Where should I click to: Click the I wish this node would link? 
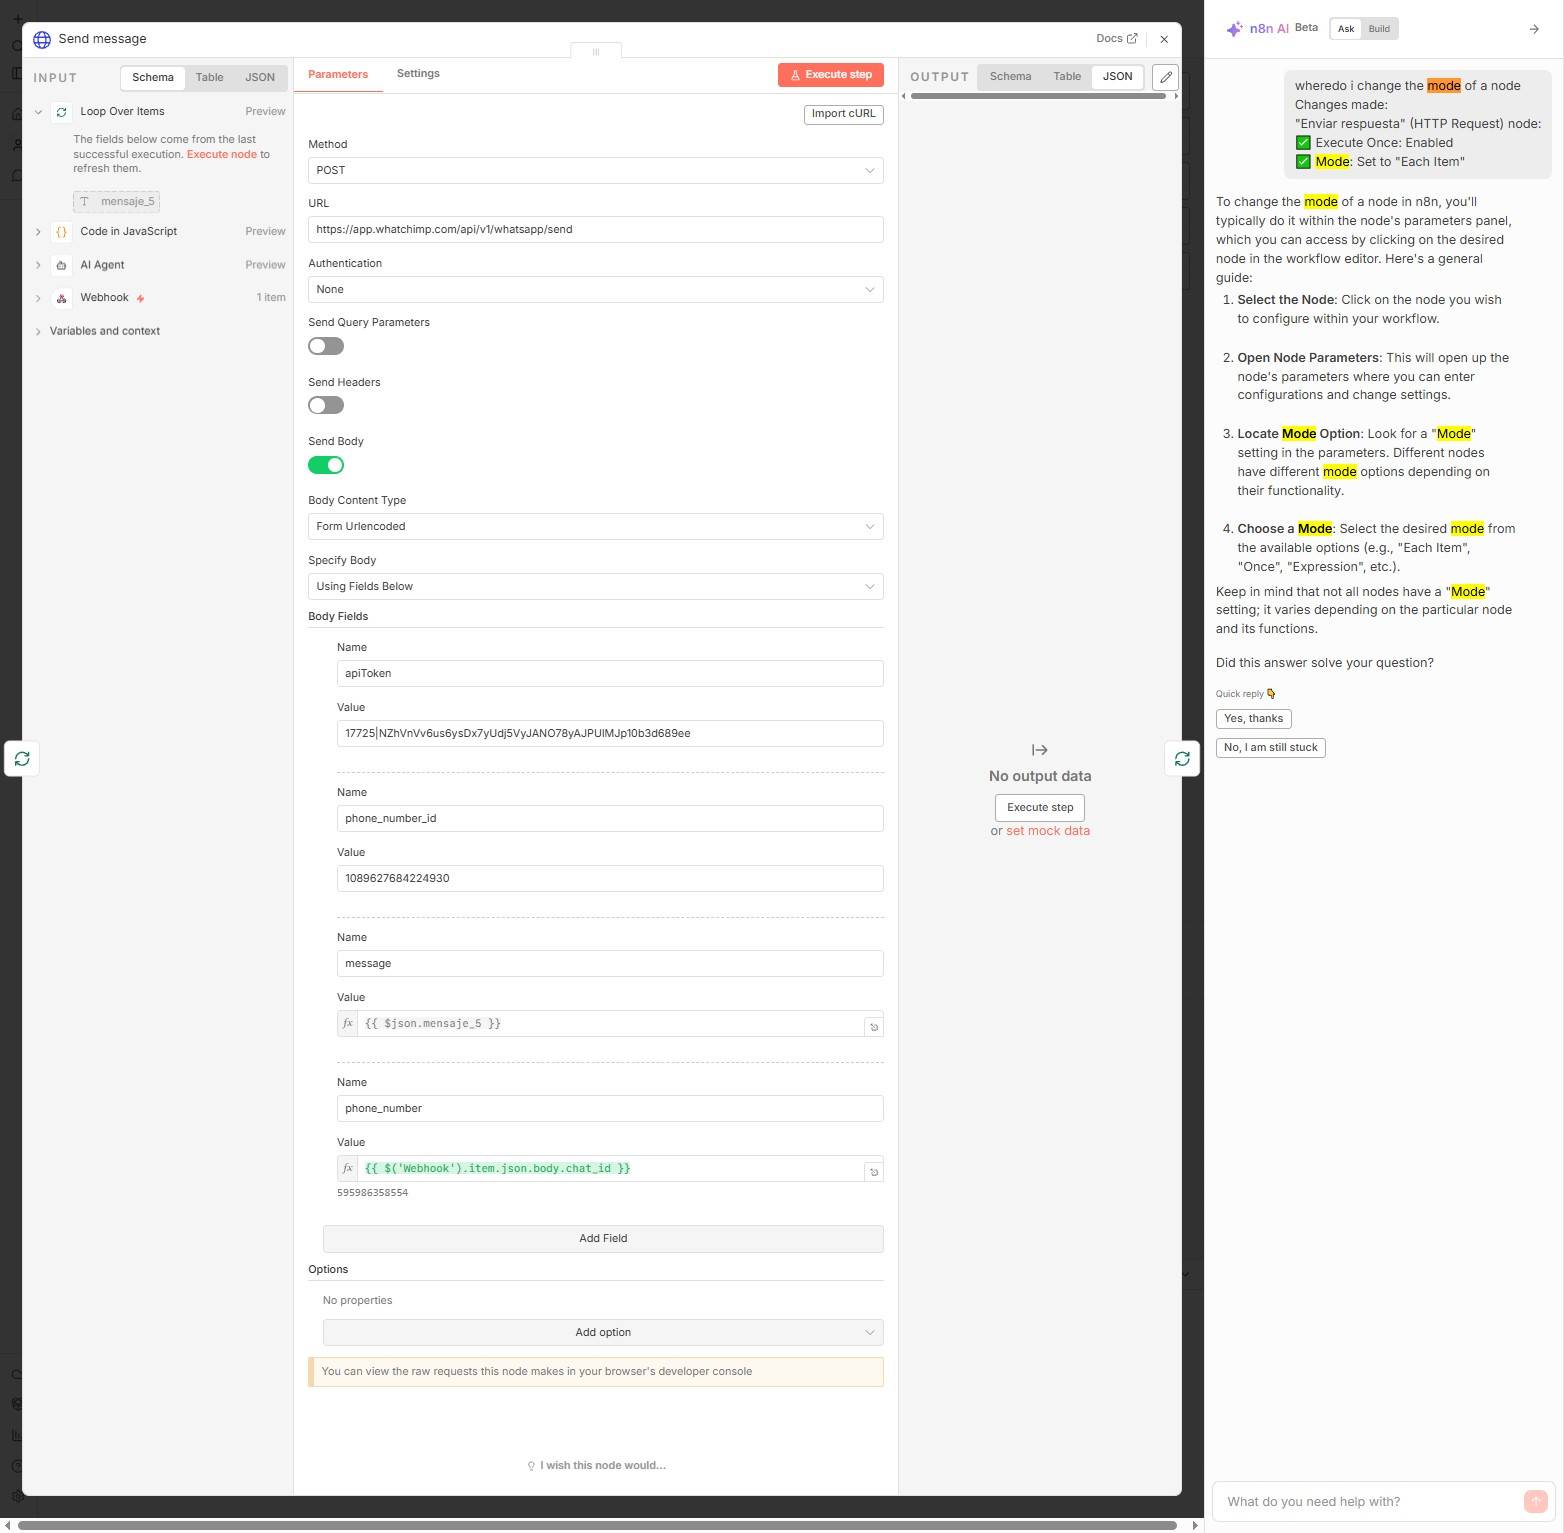click(596, 1466)
